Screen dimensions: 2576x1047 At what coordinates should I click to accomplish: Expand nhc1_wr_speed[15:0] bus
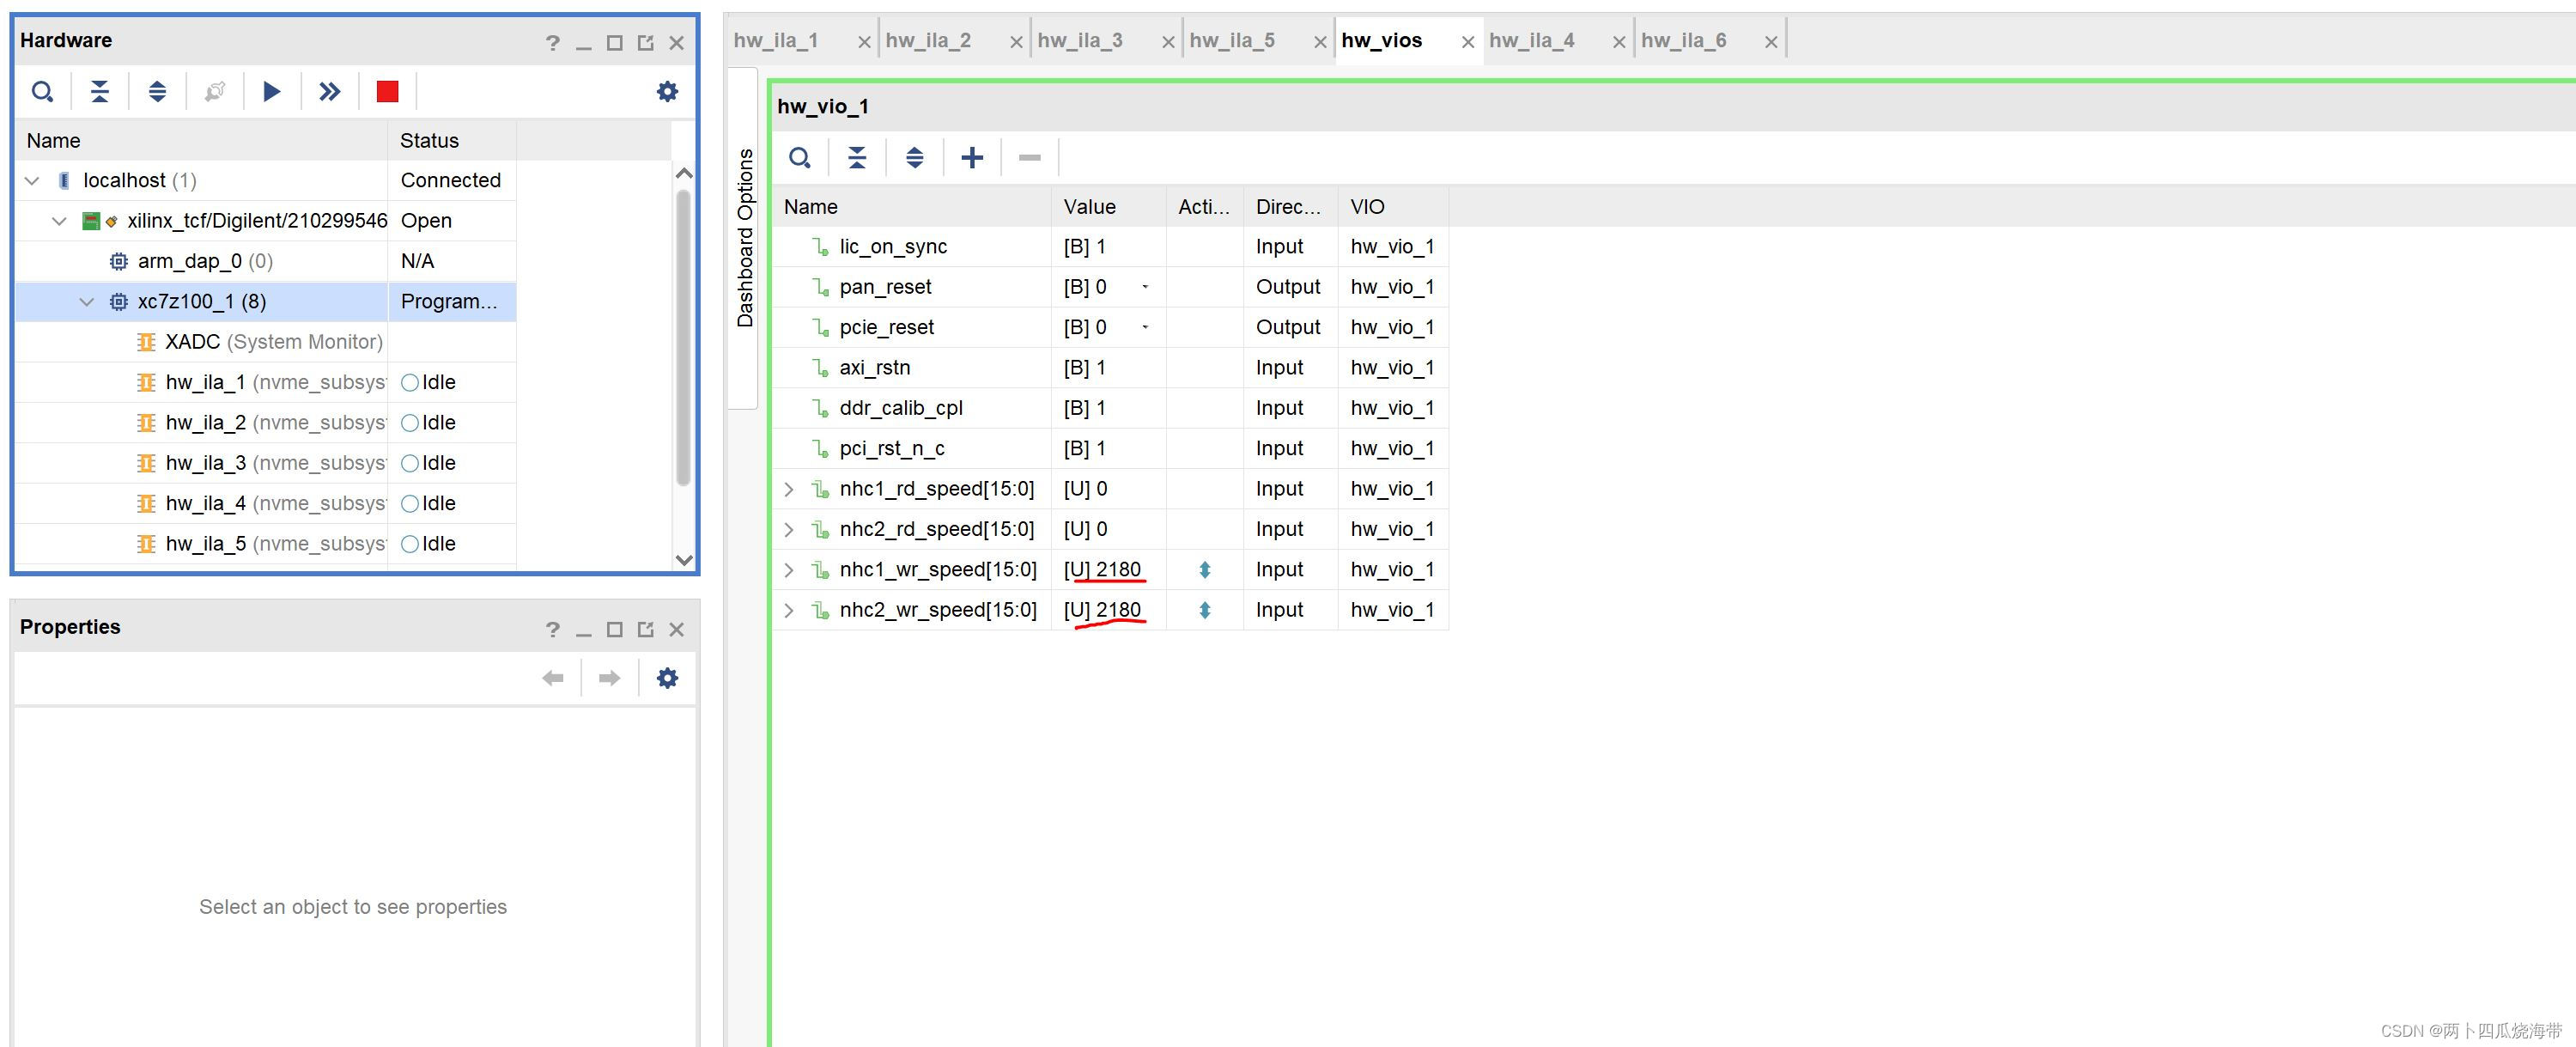pyautogui.click(x=789, y=570)
